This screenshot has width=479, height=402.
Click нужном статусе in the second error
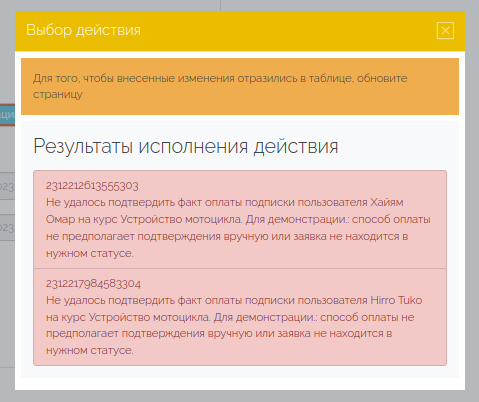[90, 351]
